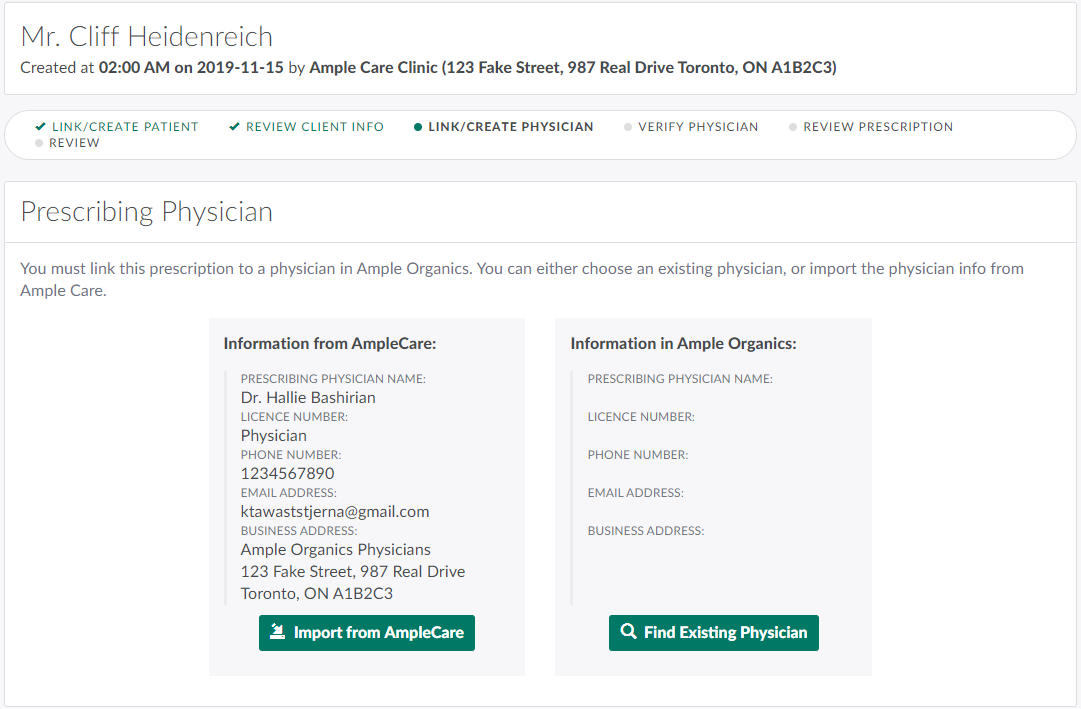Click the Import from AmpleCare button
Viewport: 1081px width, 709px height.
click(x=366, y=633)
